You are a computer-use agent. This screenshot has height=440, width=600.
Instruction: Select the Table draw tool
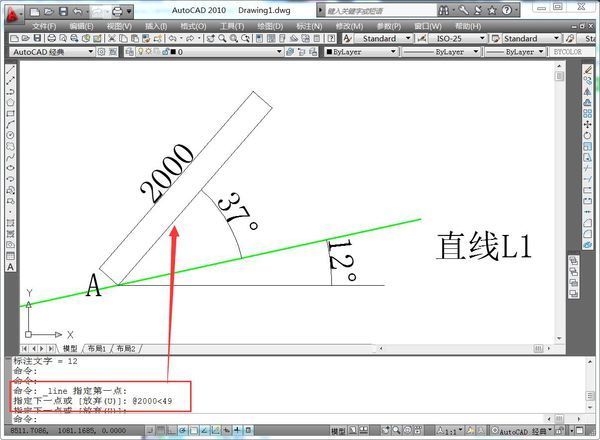coord(10,256)
